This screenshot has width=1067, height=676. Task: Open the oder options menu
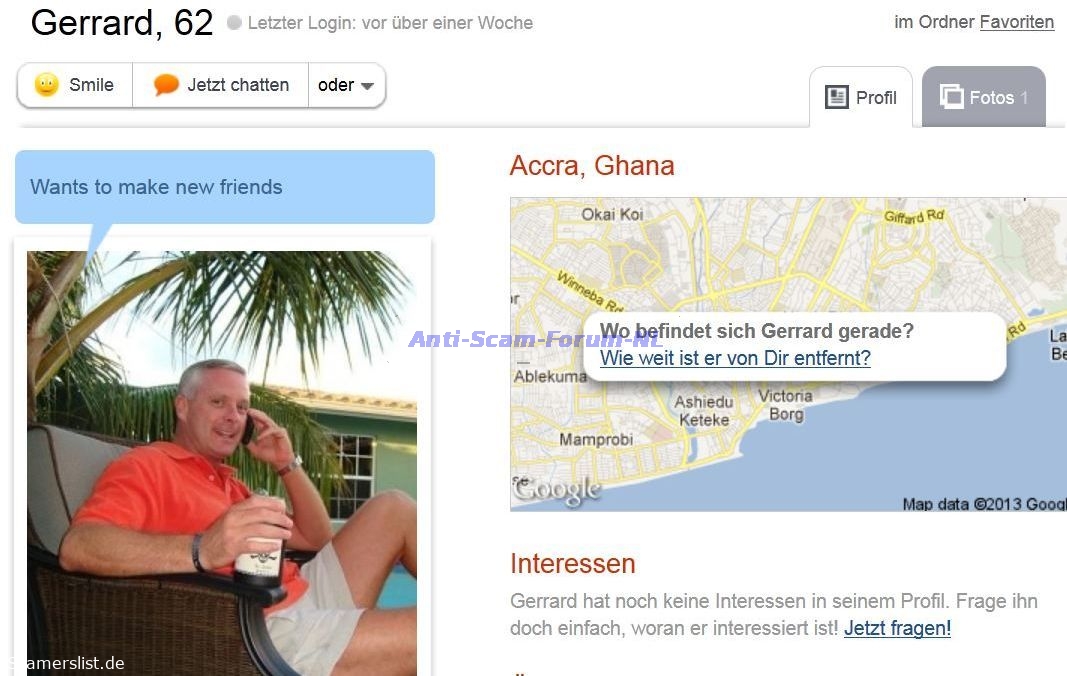pyautogui.click(x=346, y=85)
